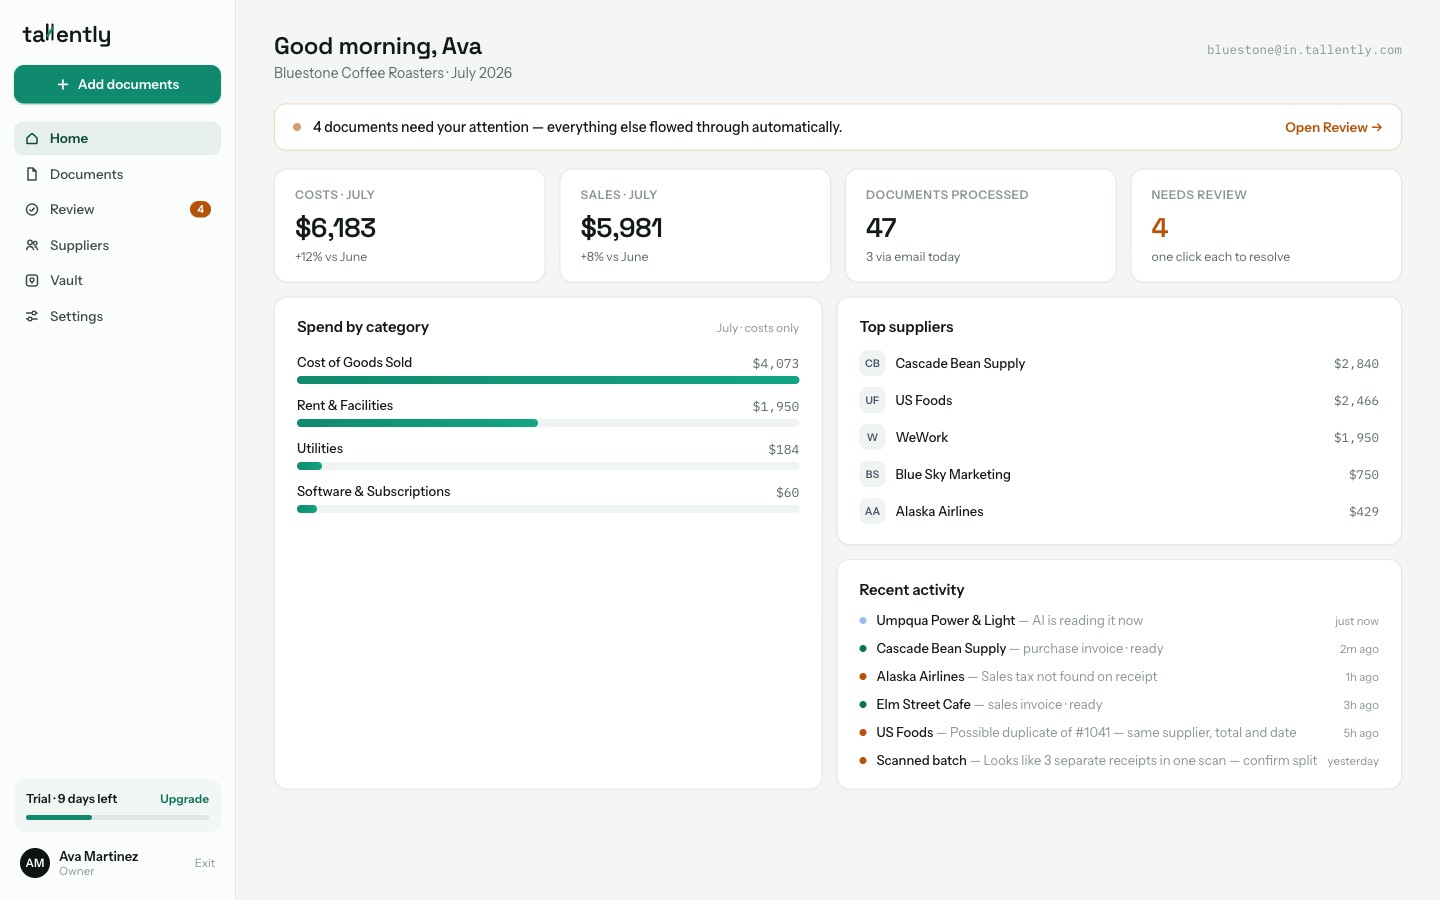Open the Settings menu item
Image resolution: width=1440 pixels, height=900 pixels.
[117, 316]
